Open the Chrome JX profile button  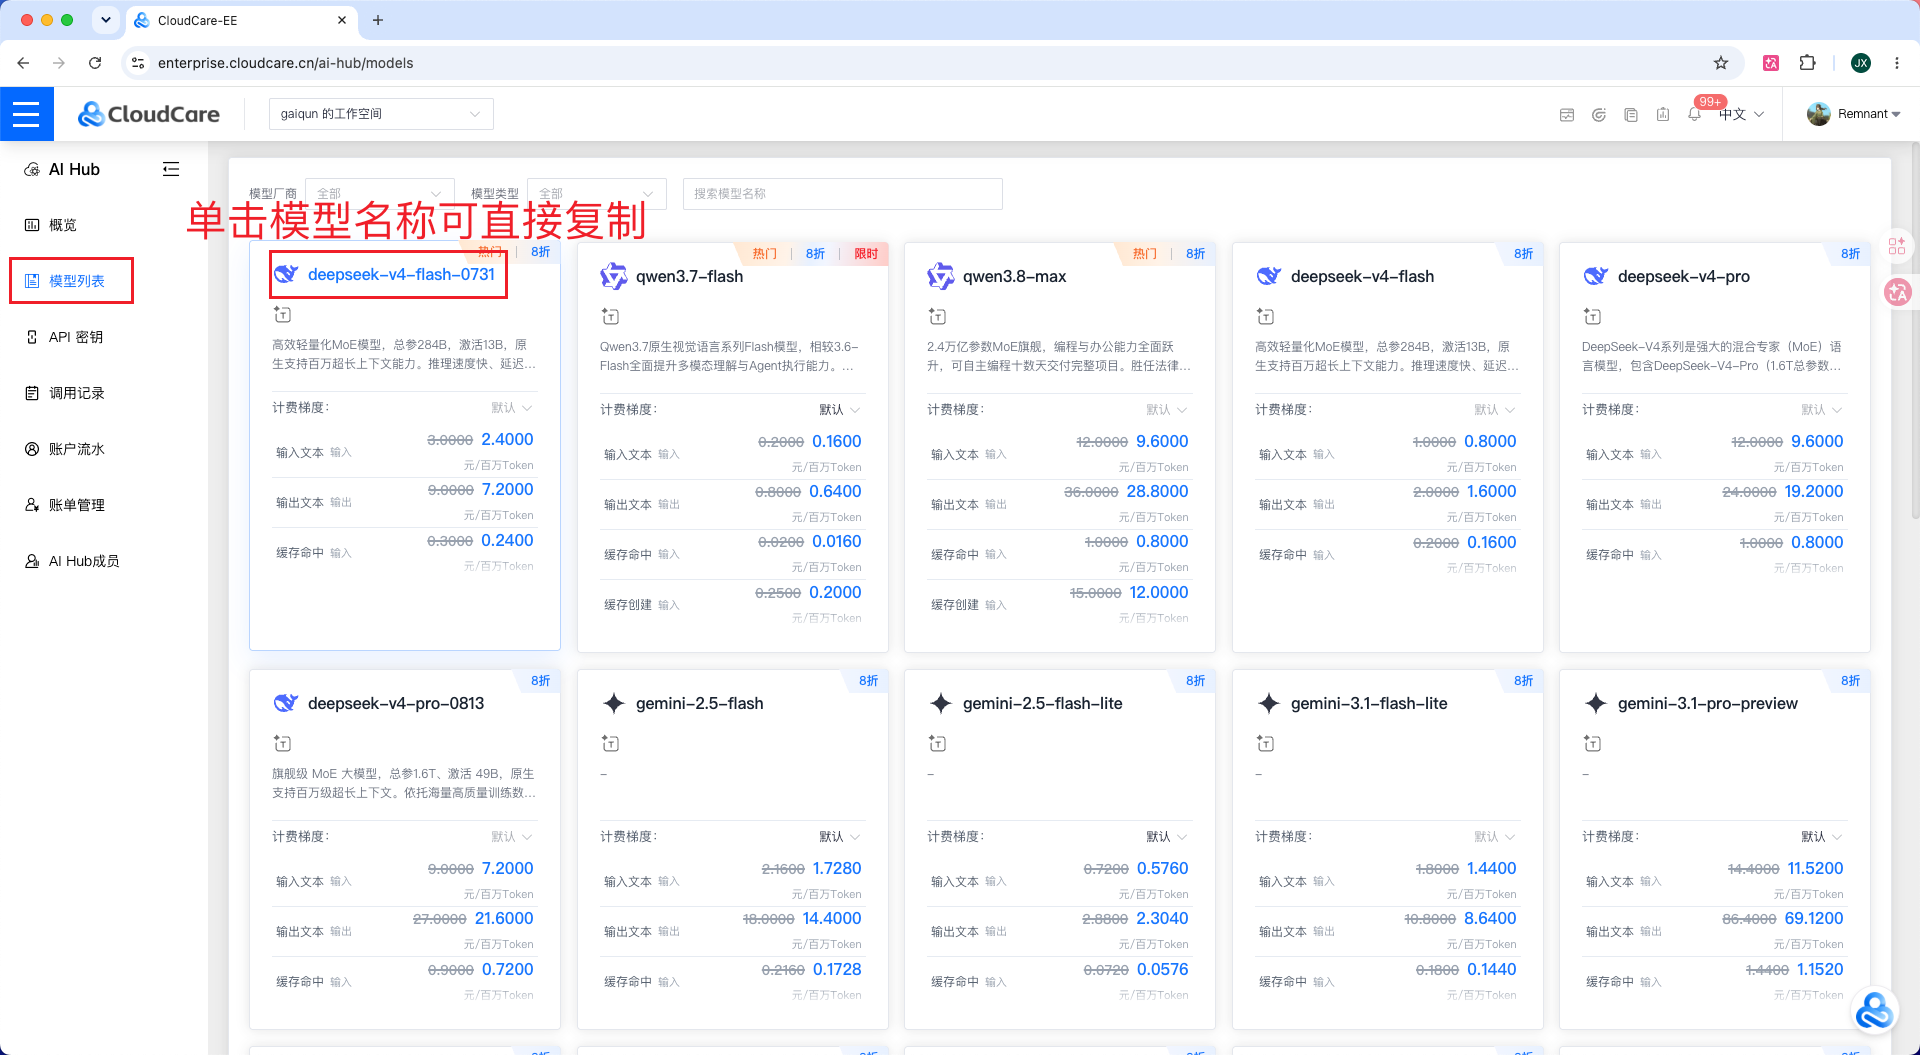click(1861, 63)
